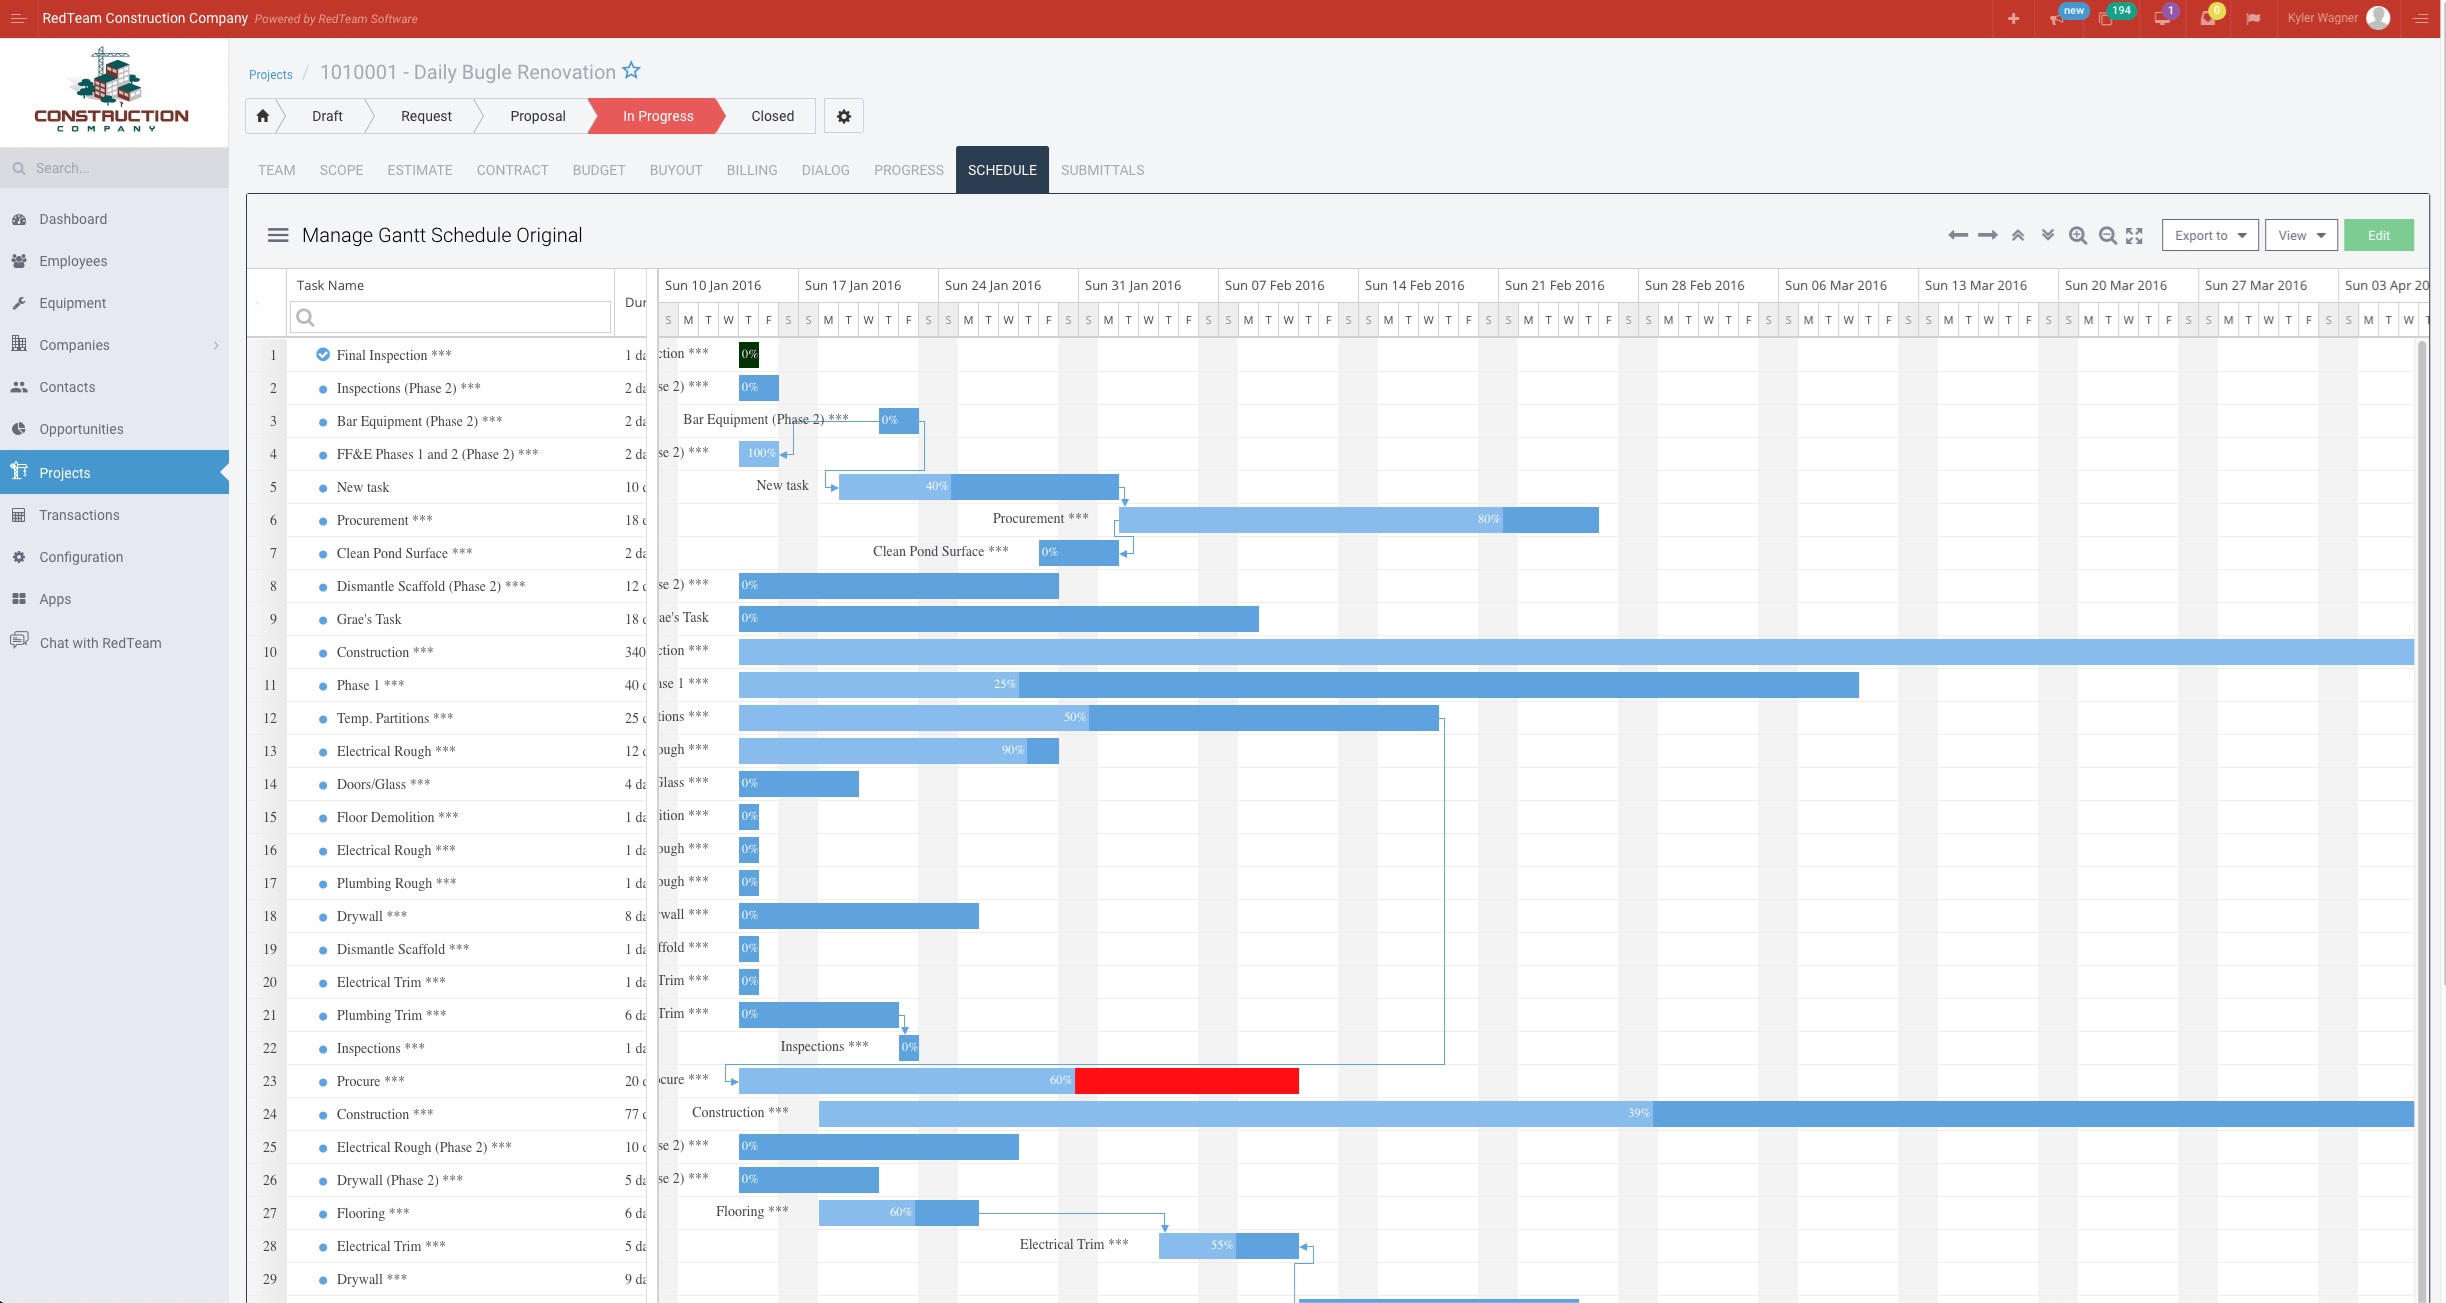Open the View dropdown

point(2300,235)
